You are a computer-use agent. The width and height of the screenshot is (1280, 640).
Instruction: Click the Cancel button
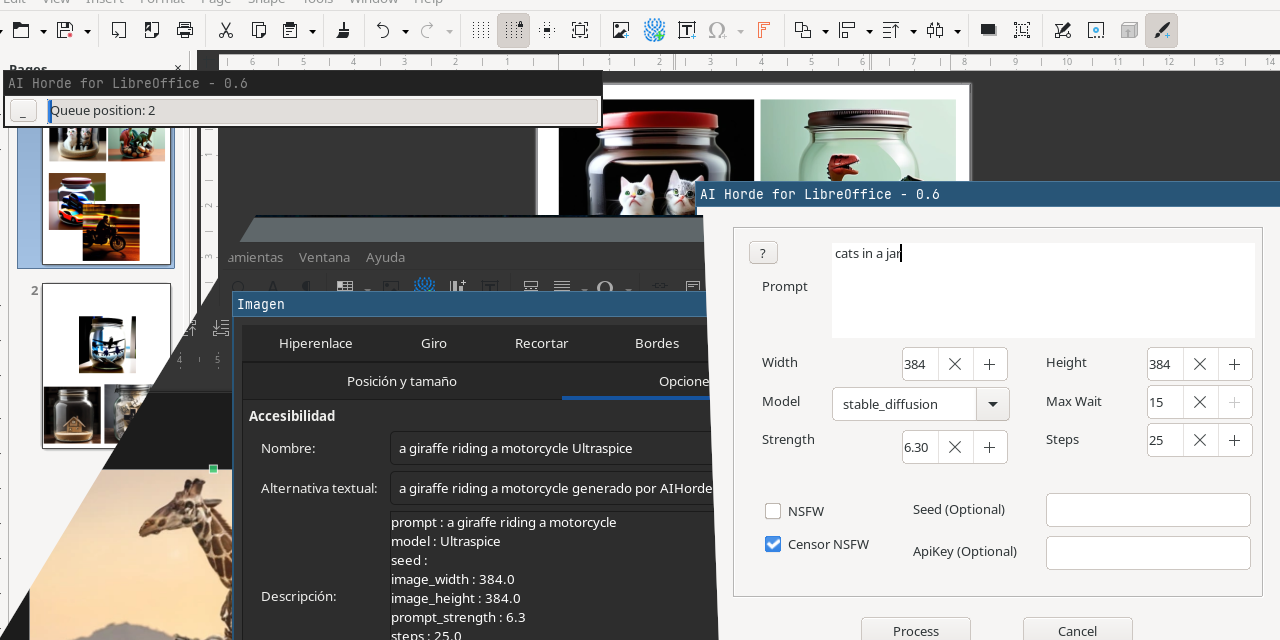(x=1077, y=630)
